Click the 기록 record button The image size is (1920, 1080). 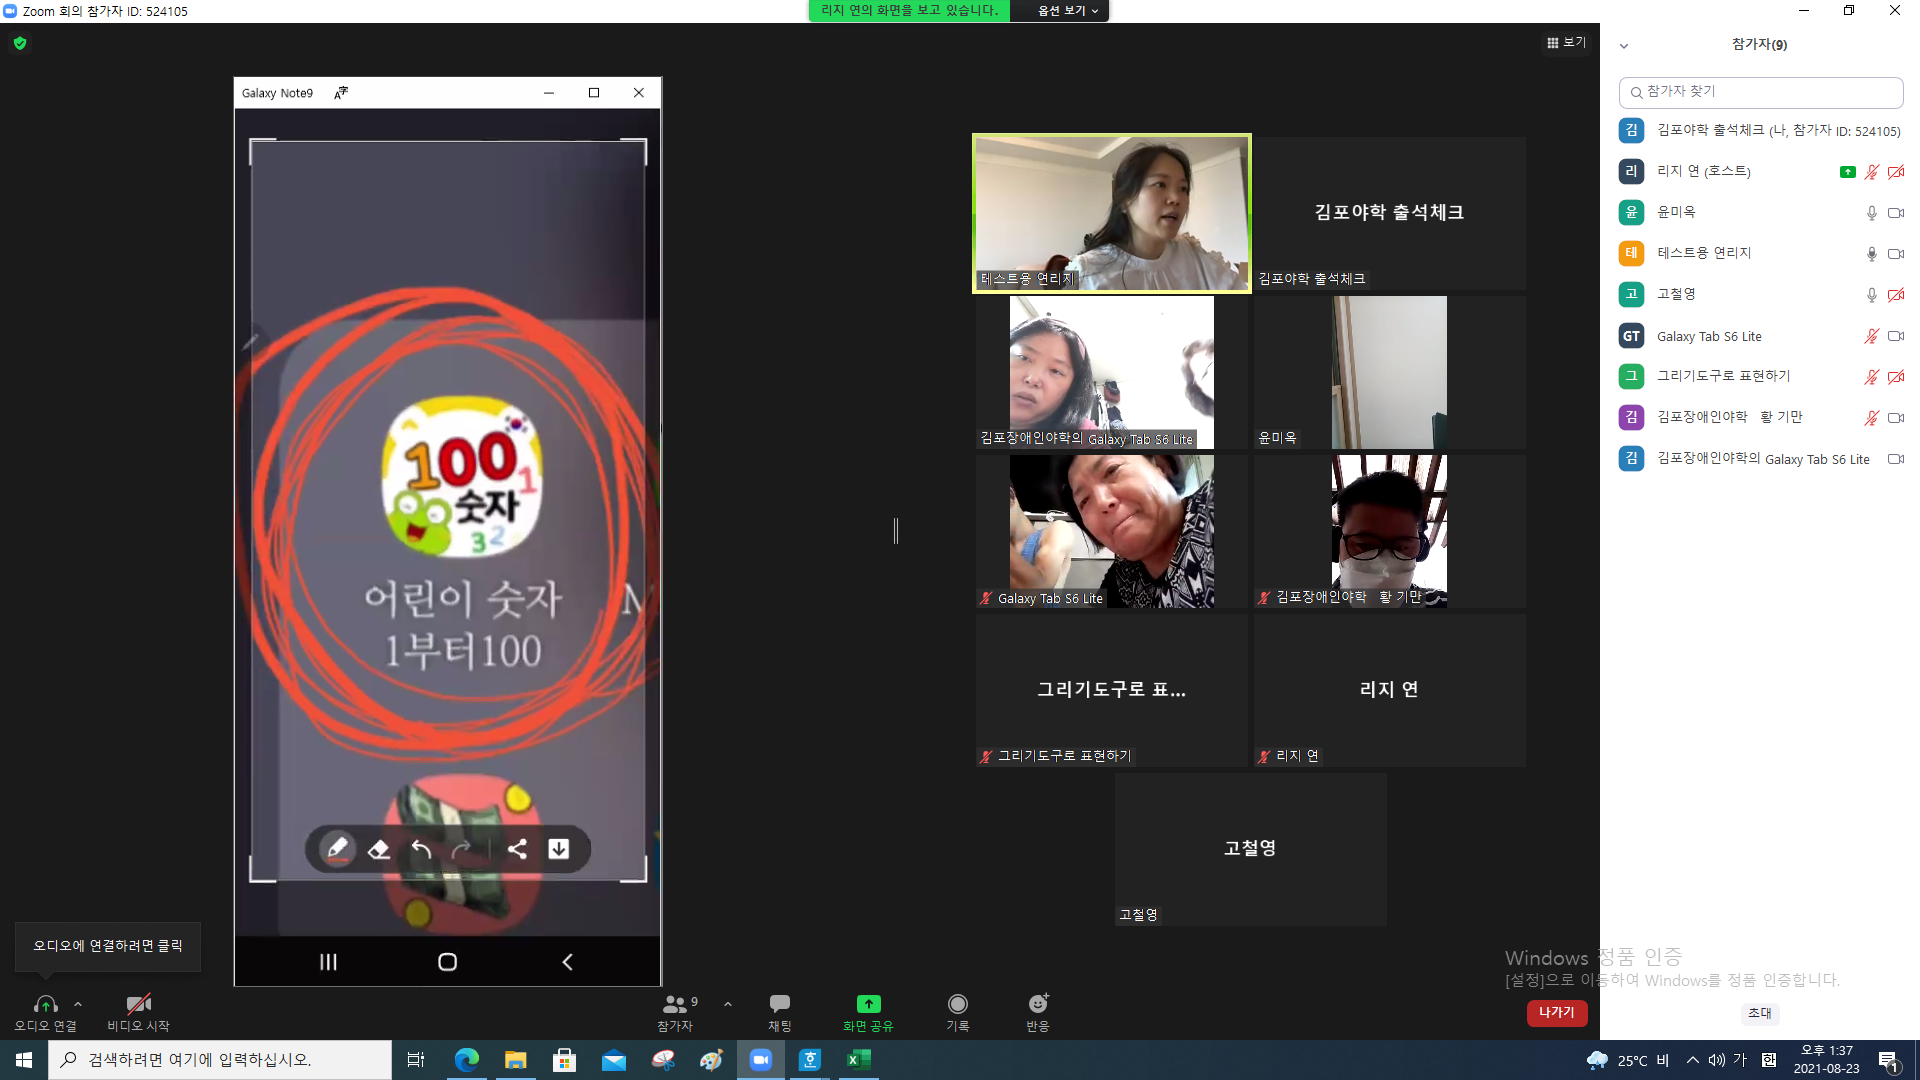click(958, 1012)
